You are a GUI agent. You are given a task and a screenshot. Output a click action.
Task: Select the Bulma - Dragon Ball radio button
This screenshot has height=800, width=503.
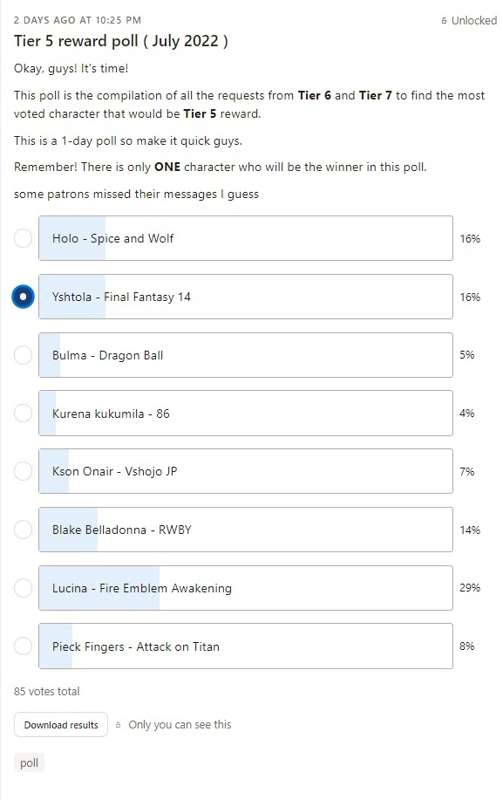point(23,355)
